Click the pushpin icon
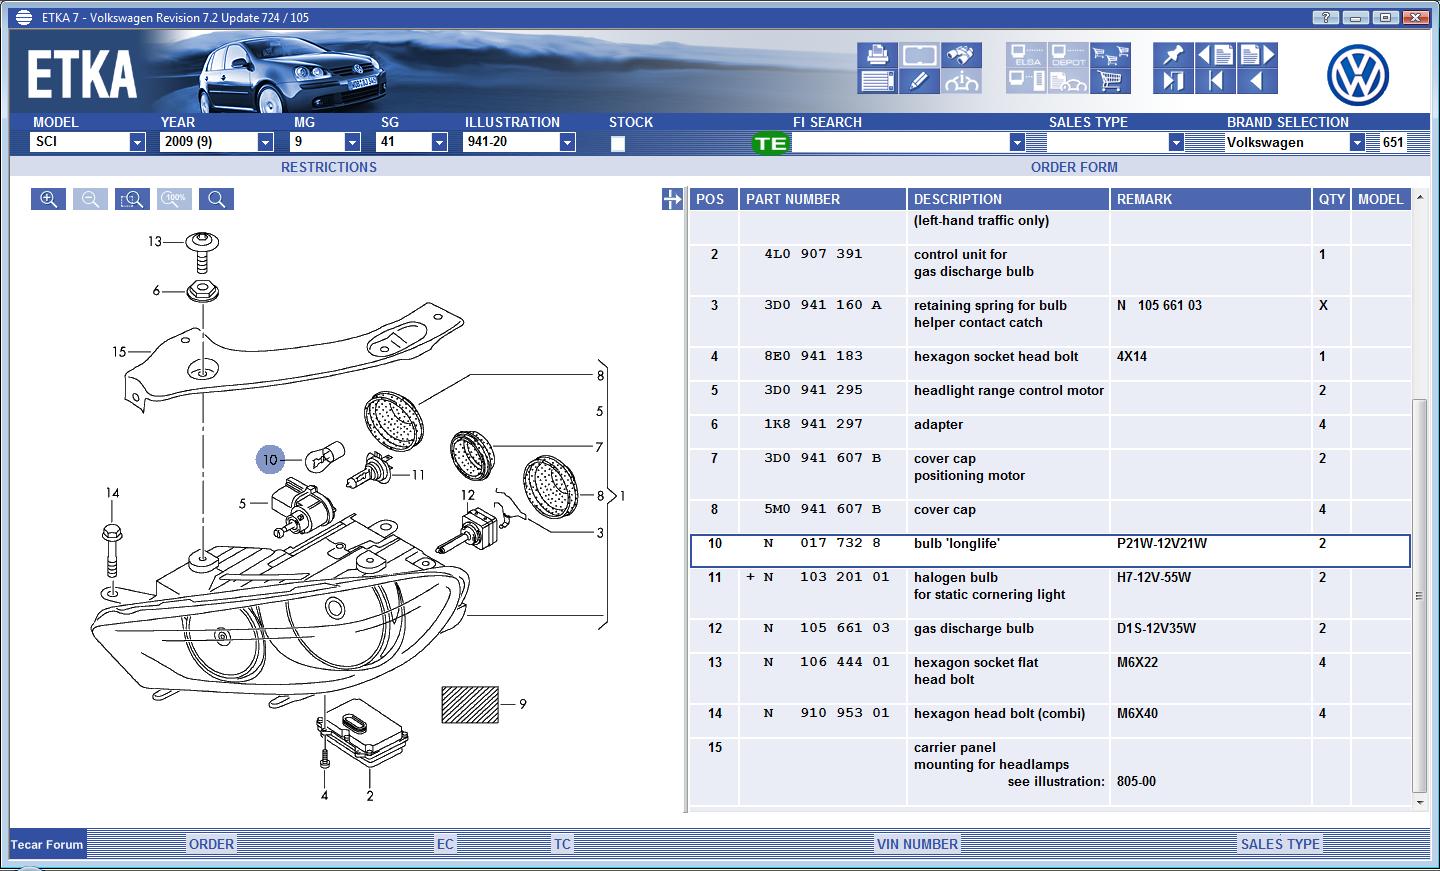The image size is (1440, 871). coord(1172,55)
